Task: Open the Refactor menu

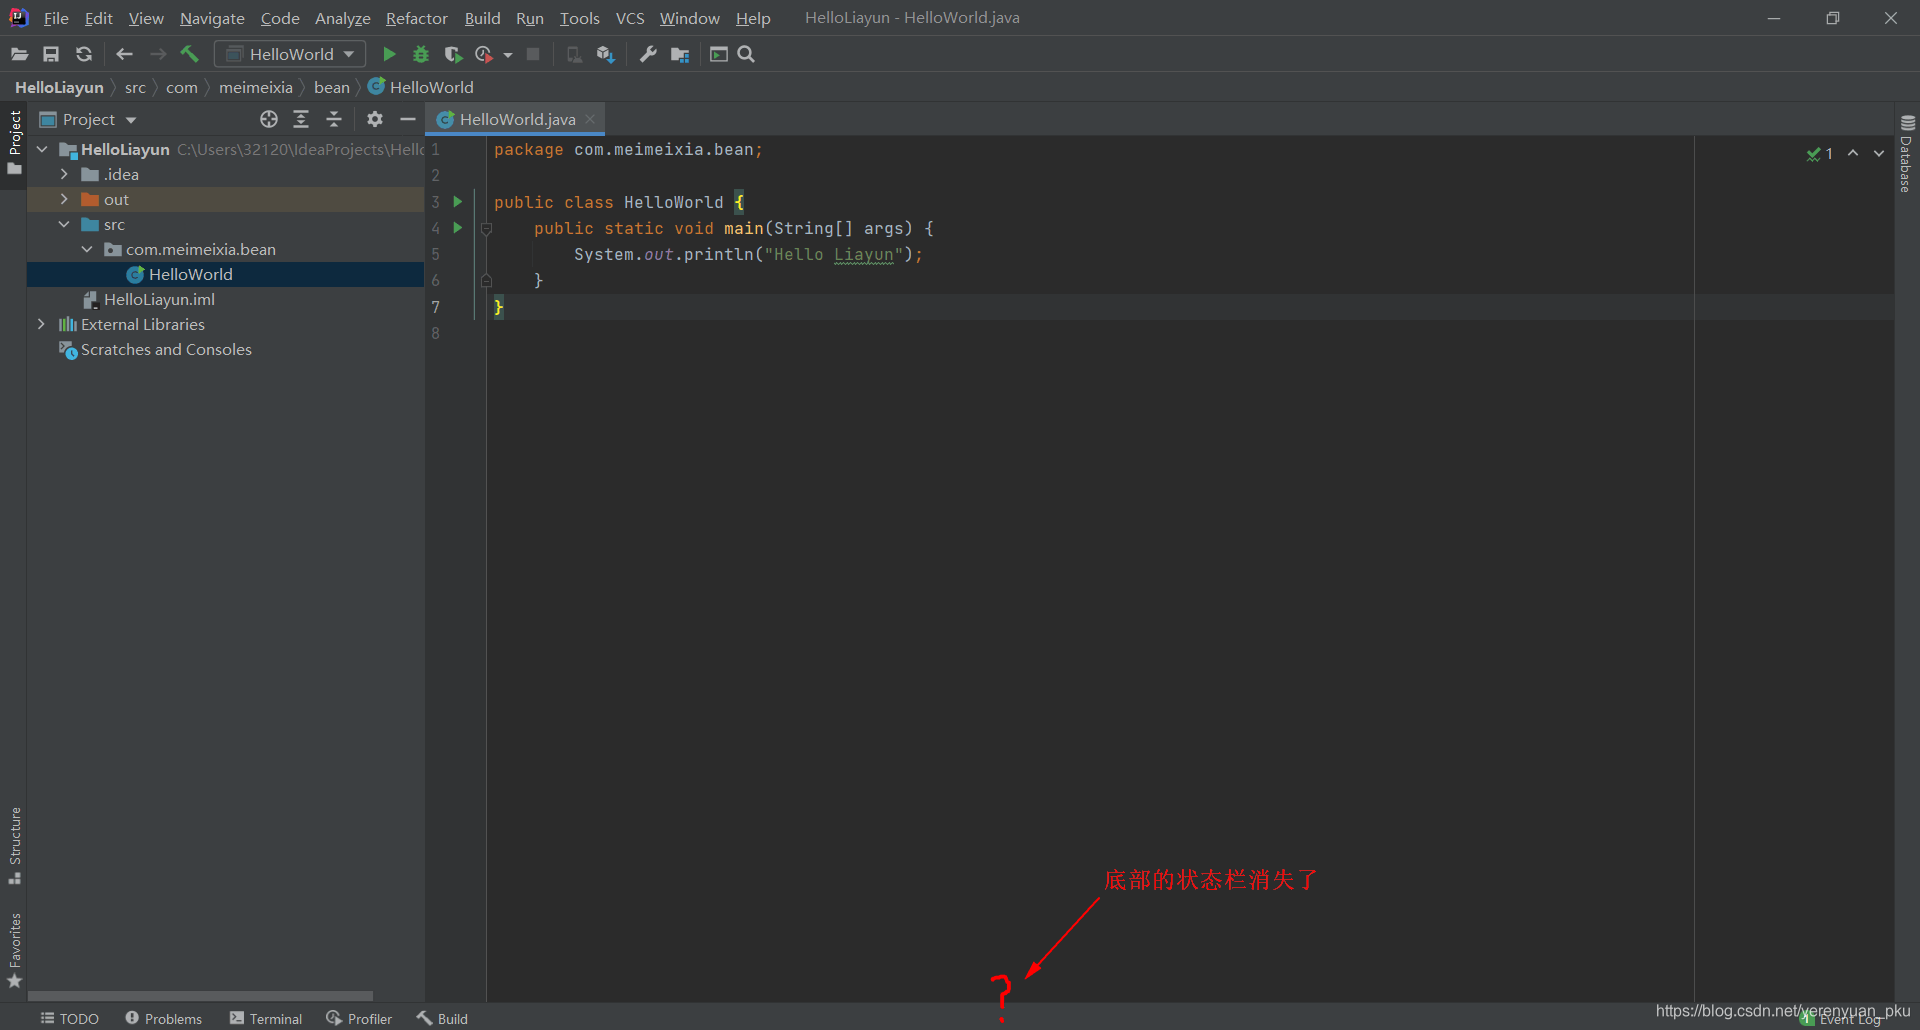Action: pos(417,18)
